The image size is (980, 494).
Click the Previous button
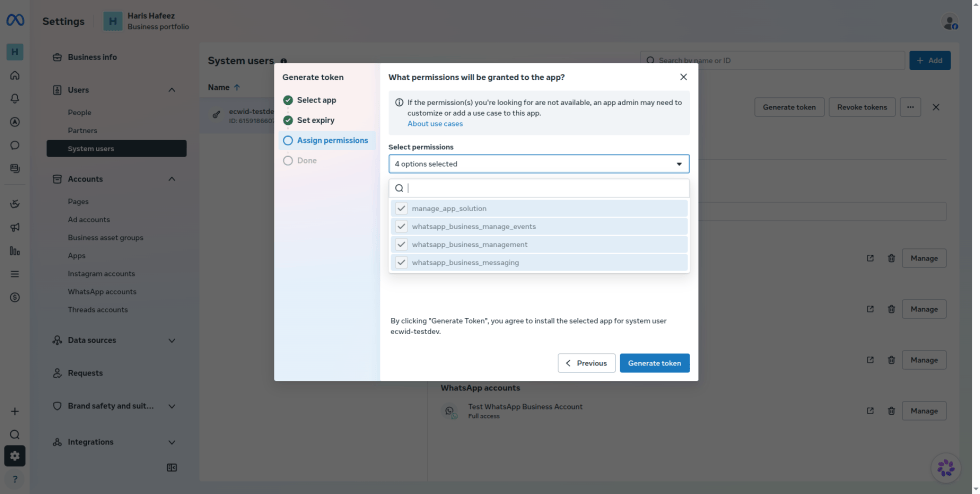(586, 363)
